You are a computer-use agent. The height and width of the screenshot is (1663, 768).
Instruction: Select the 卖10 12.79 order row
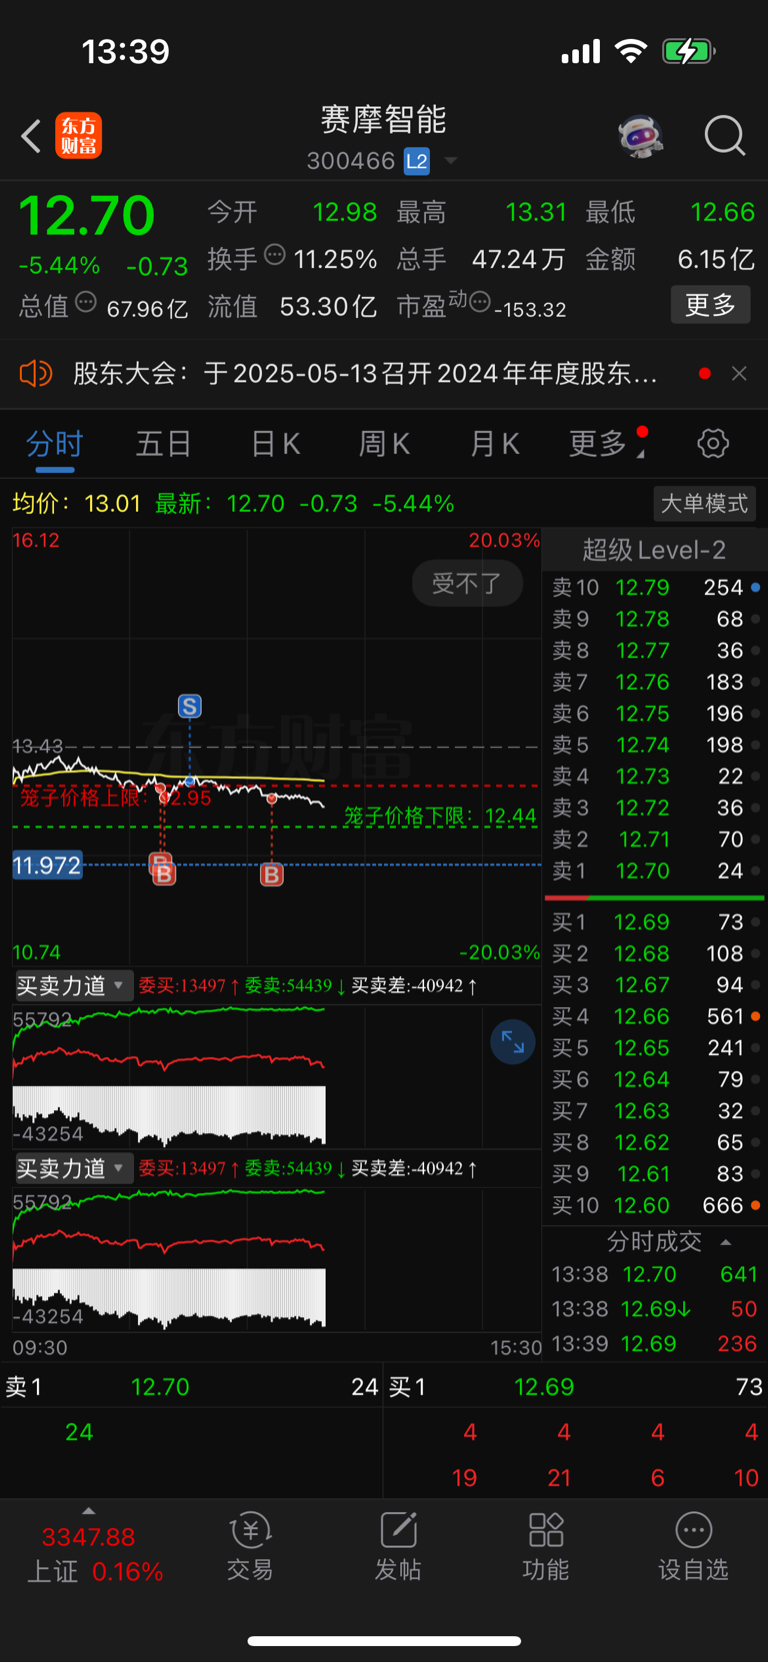pyautogui.click(x=655, y=588)
